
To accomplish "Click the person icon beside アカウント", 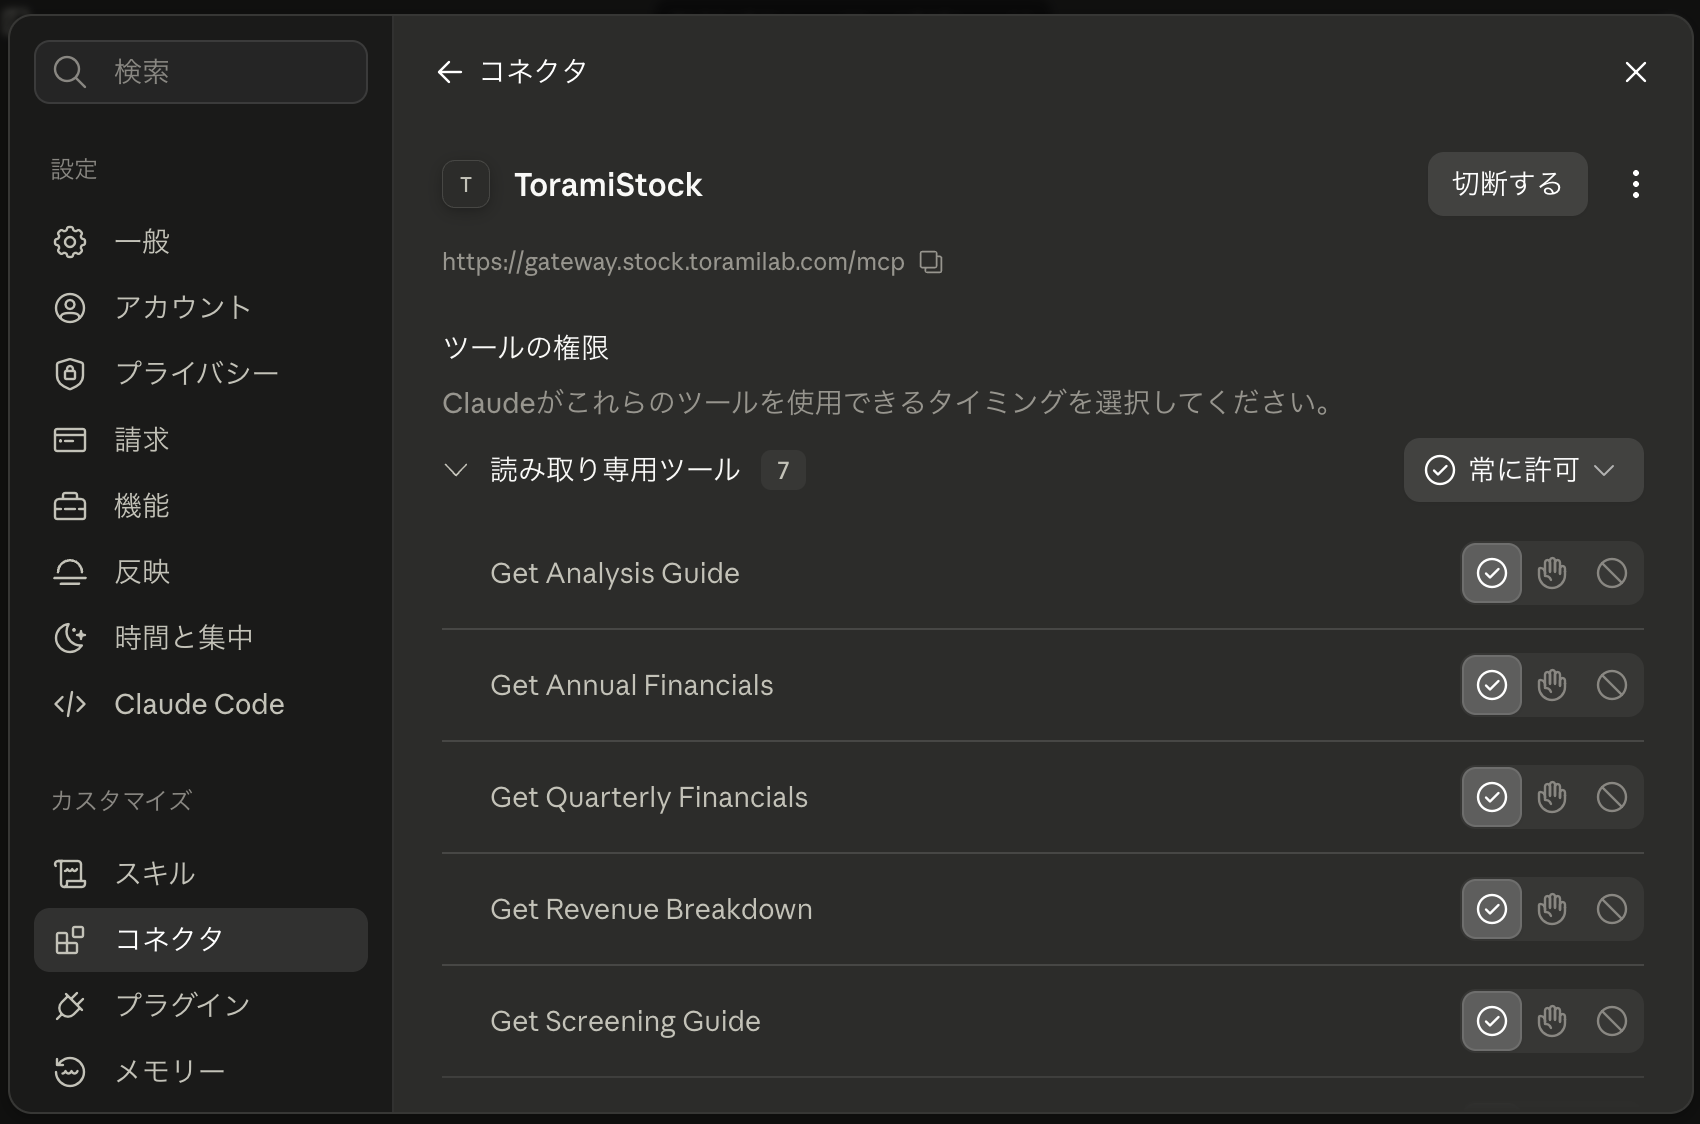I will point(70,308).
